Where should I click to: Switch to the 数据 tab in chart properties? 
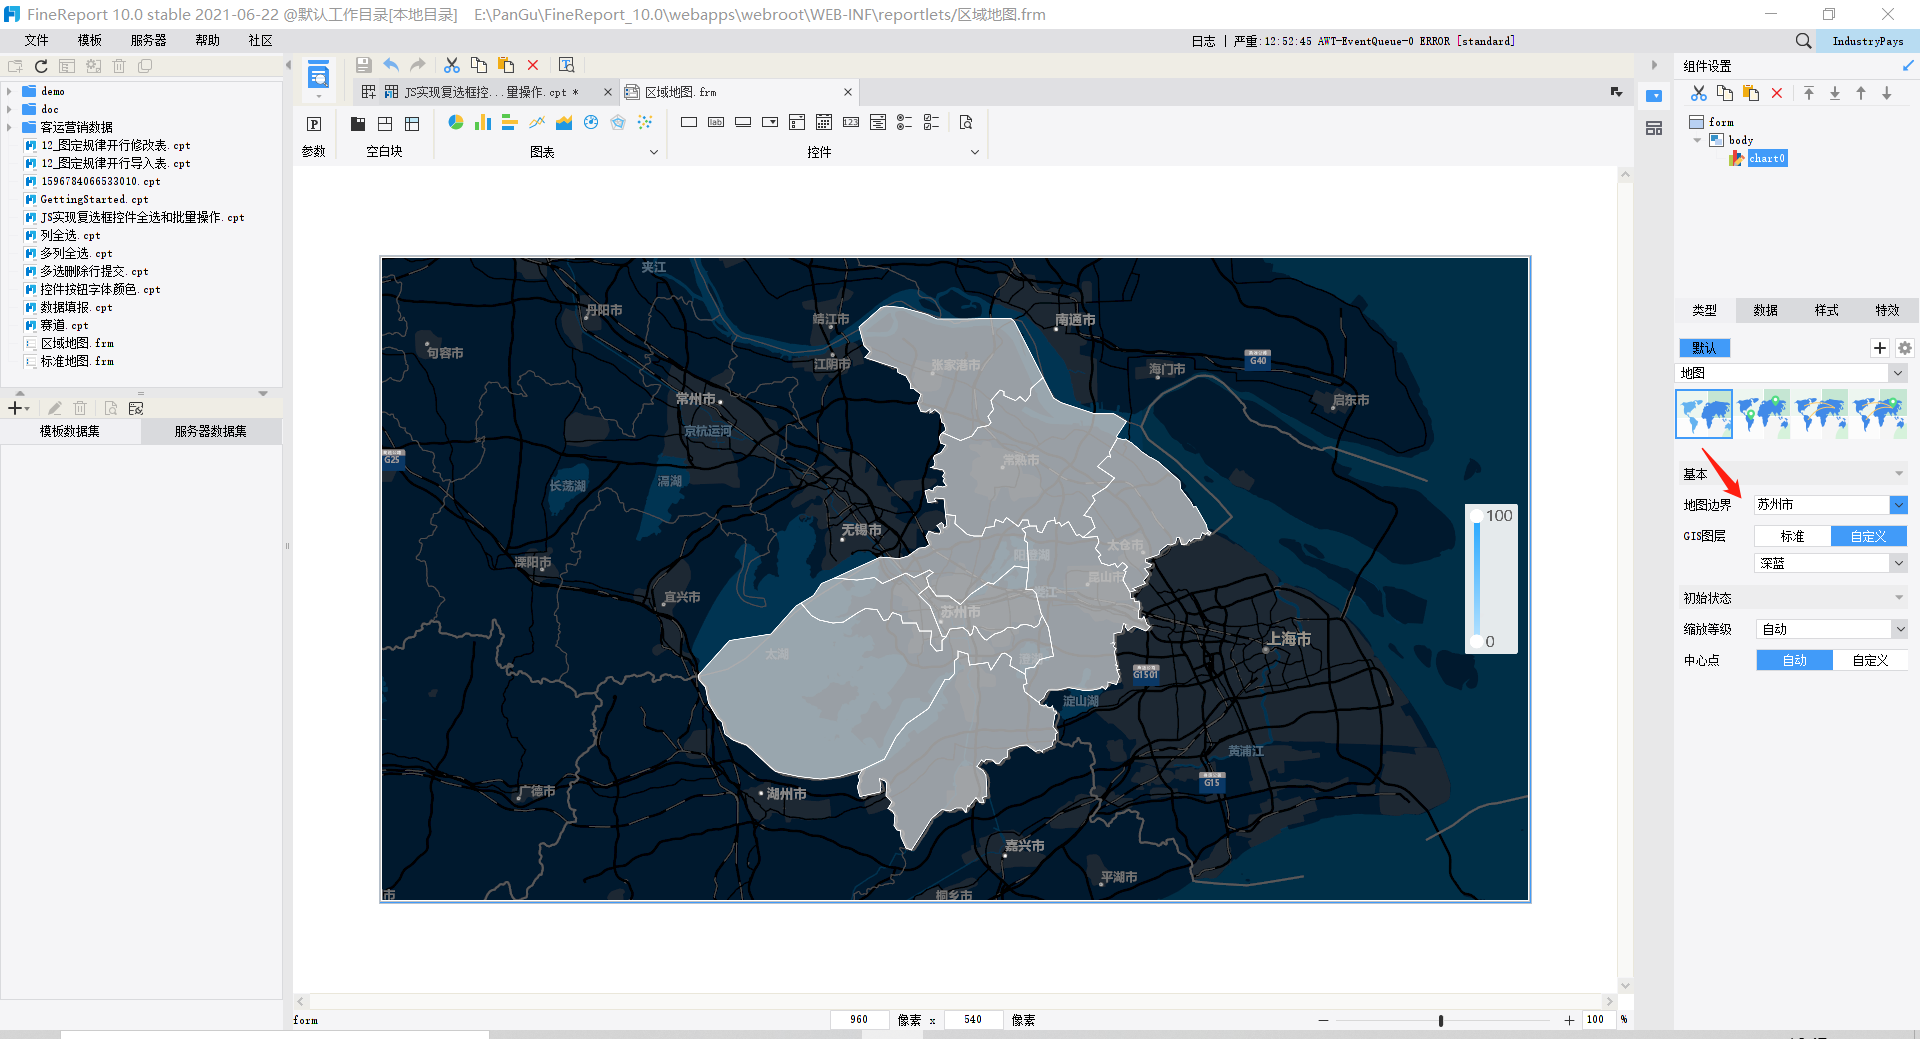coord(1765,310)
